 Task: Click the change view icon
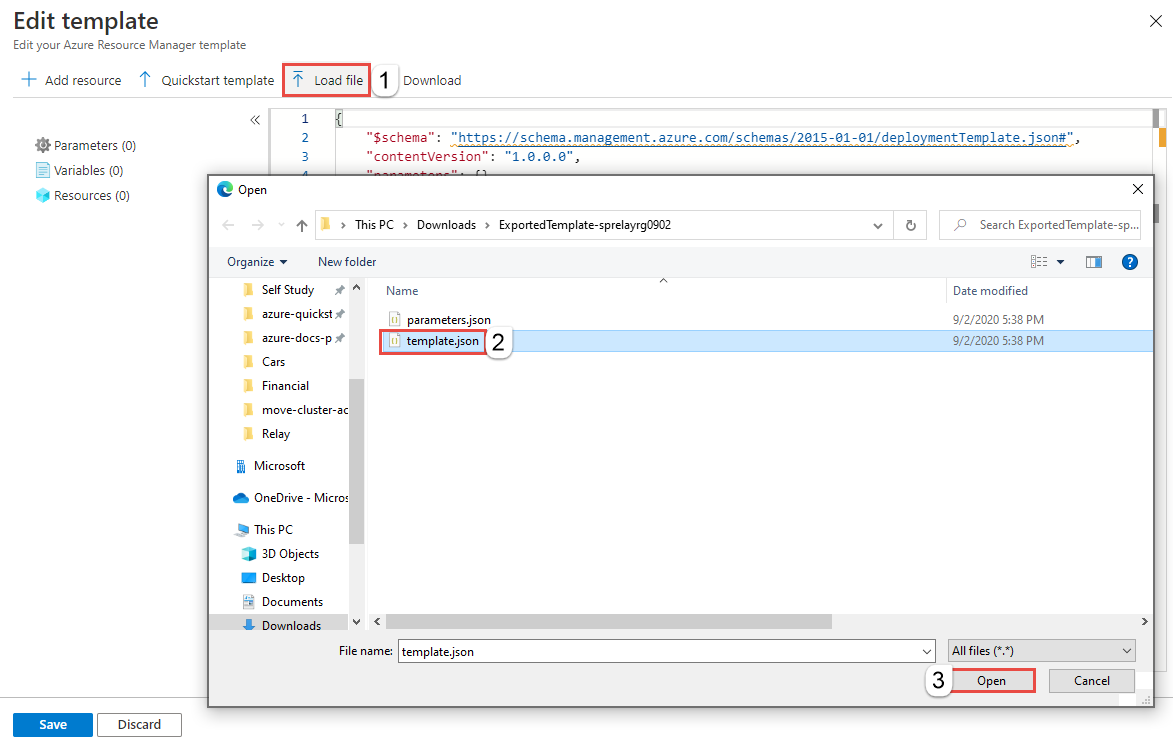[1038, 262]
